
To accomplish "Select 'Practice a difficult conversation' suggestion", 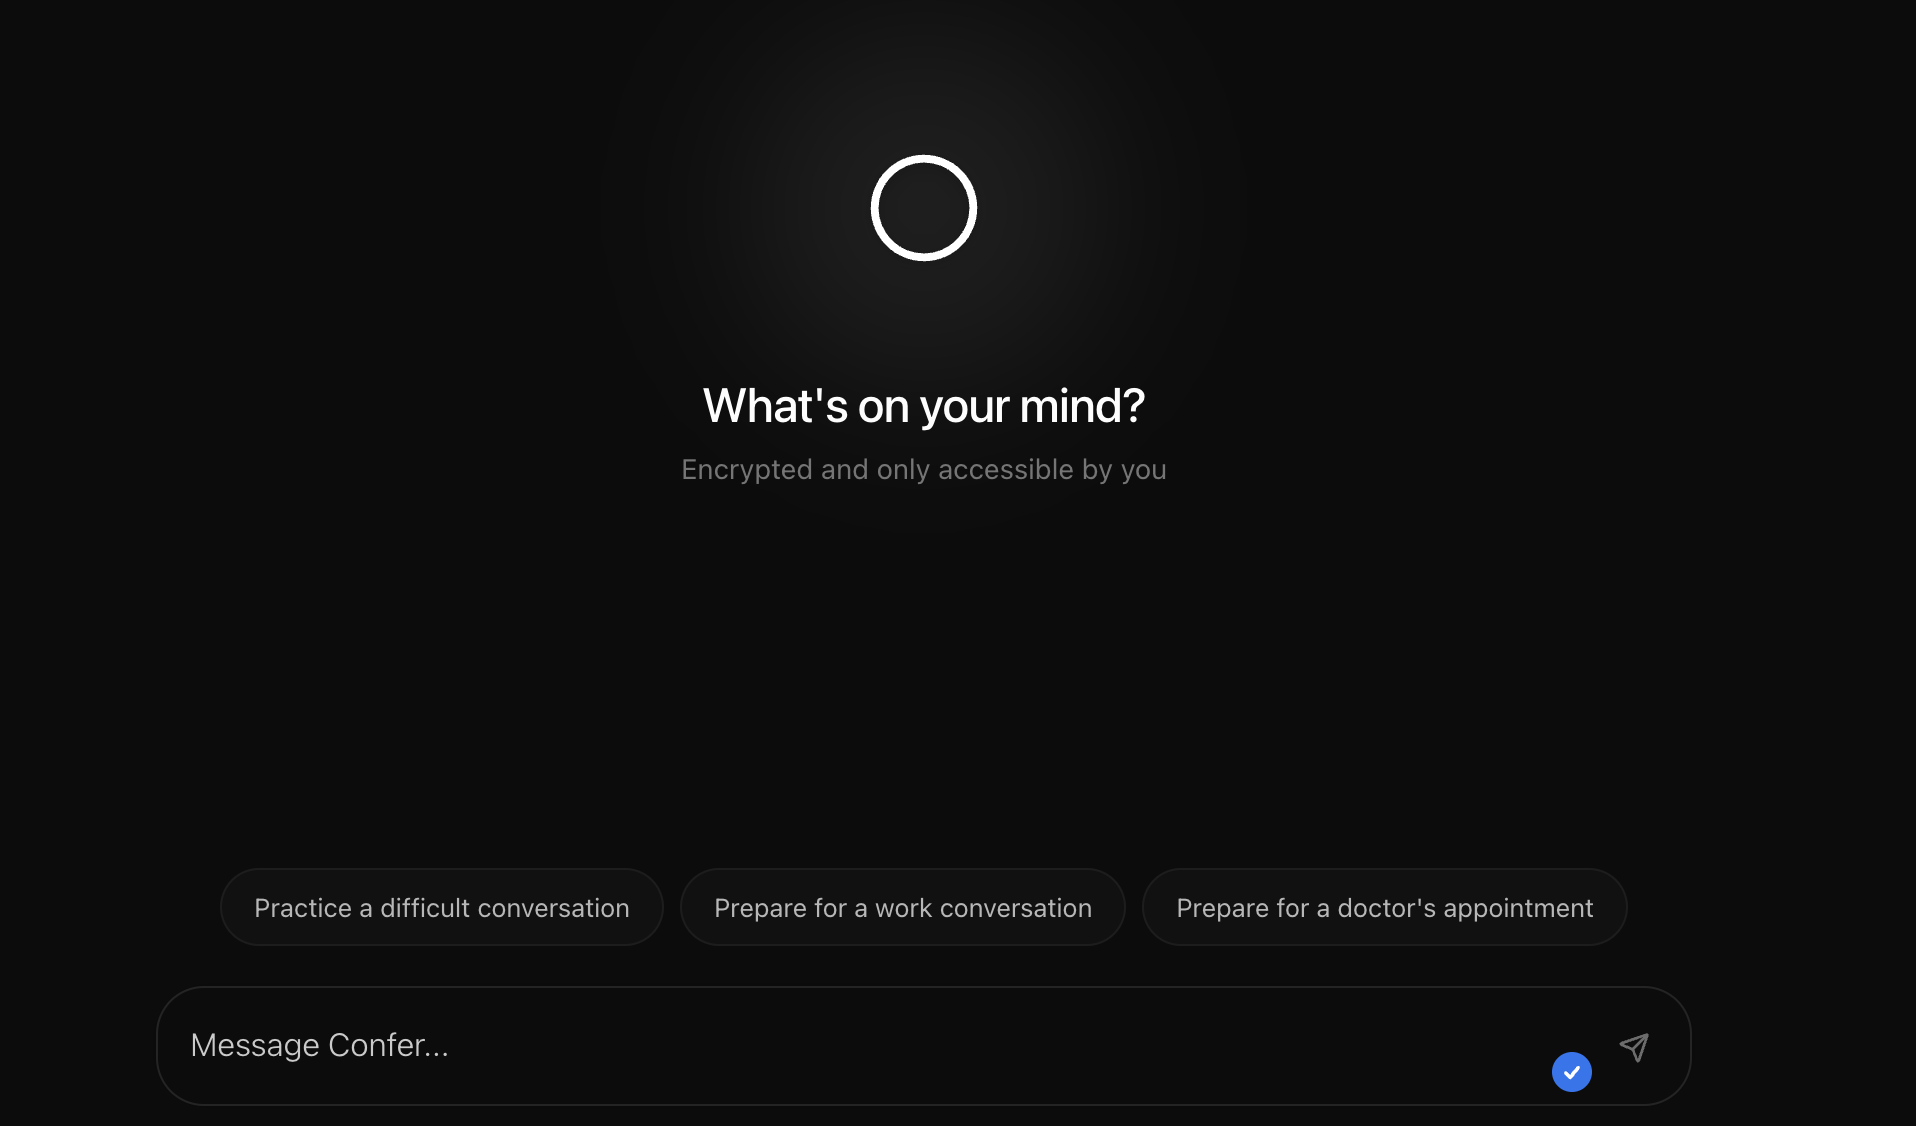I will (441, 908).
